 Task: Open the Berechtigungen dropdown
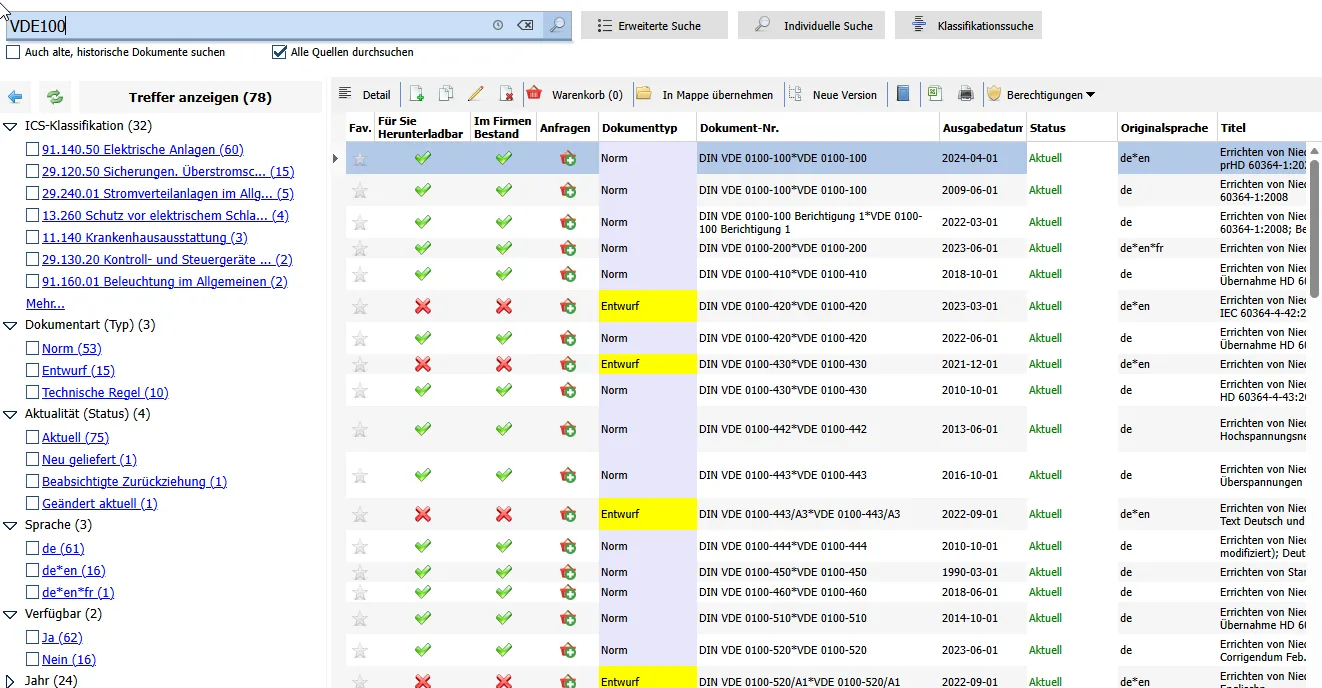(1041, 95)
